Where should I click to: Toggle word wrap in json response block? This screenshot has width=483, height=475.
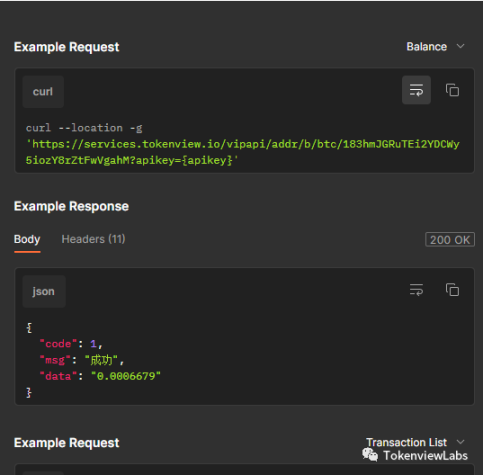pos(416,290)
